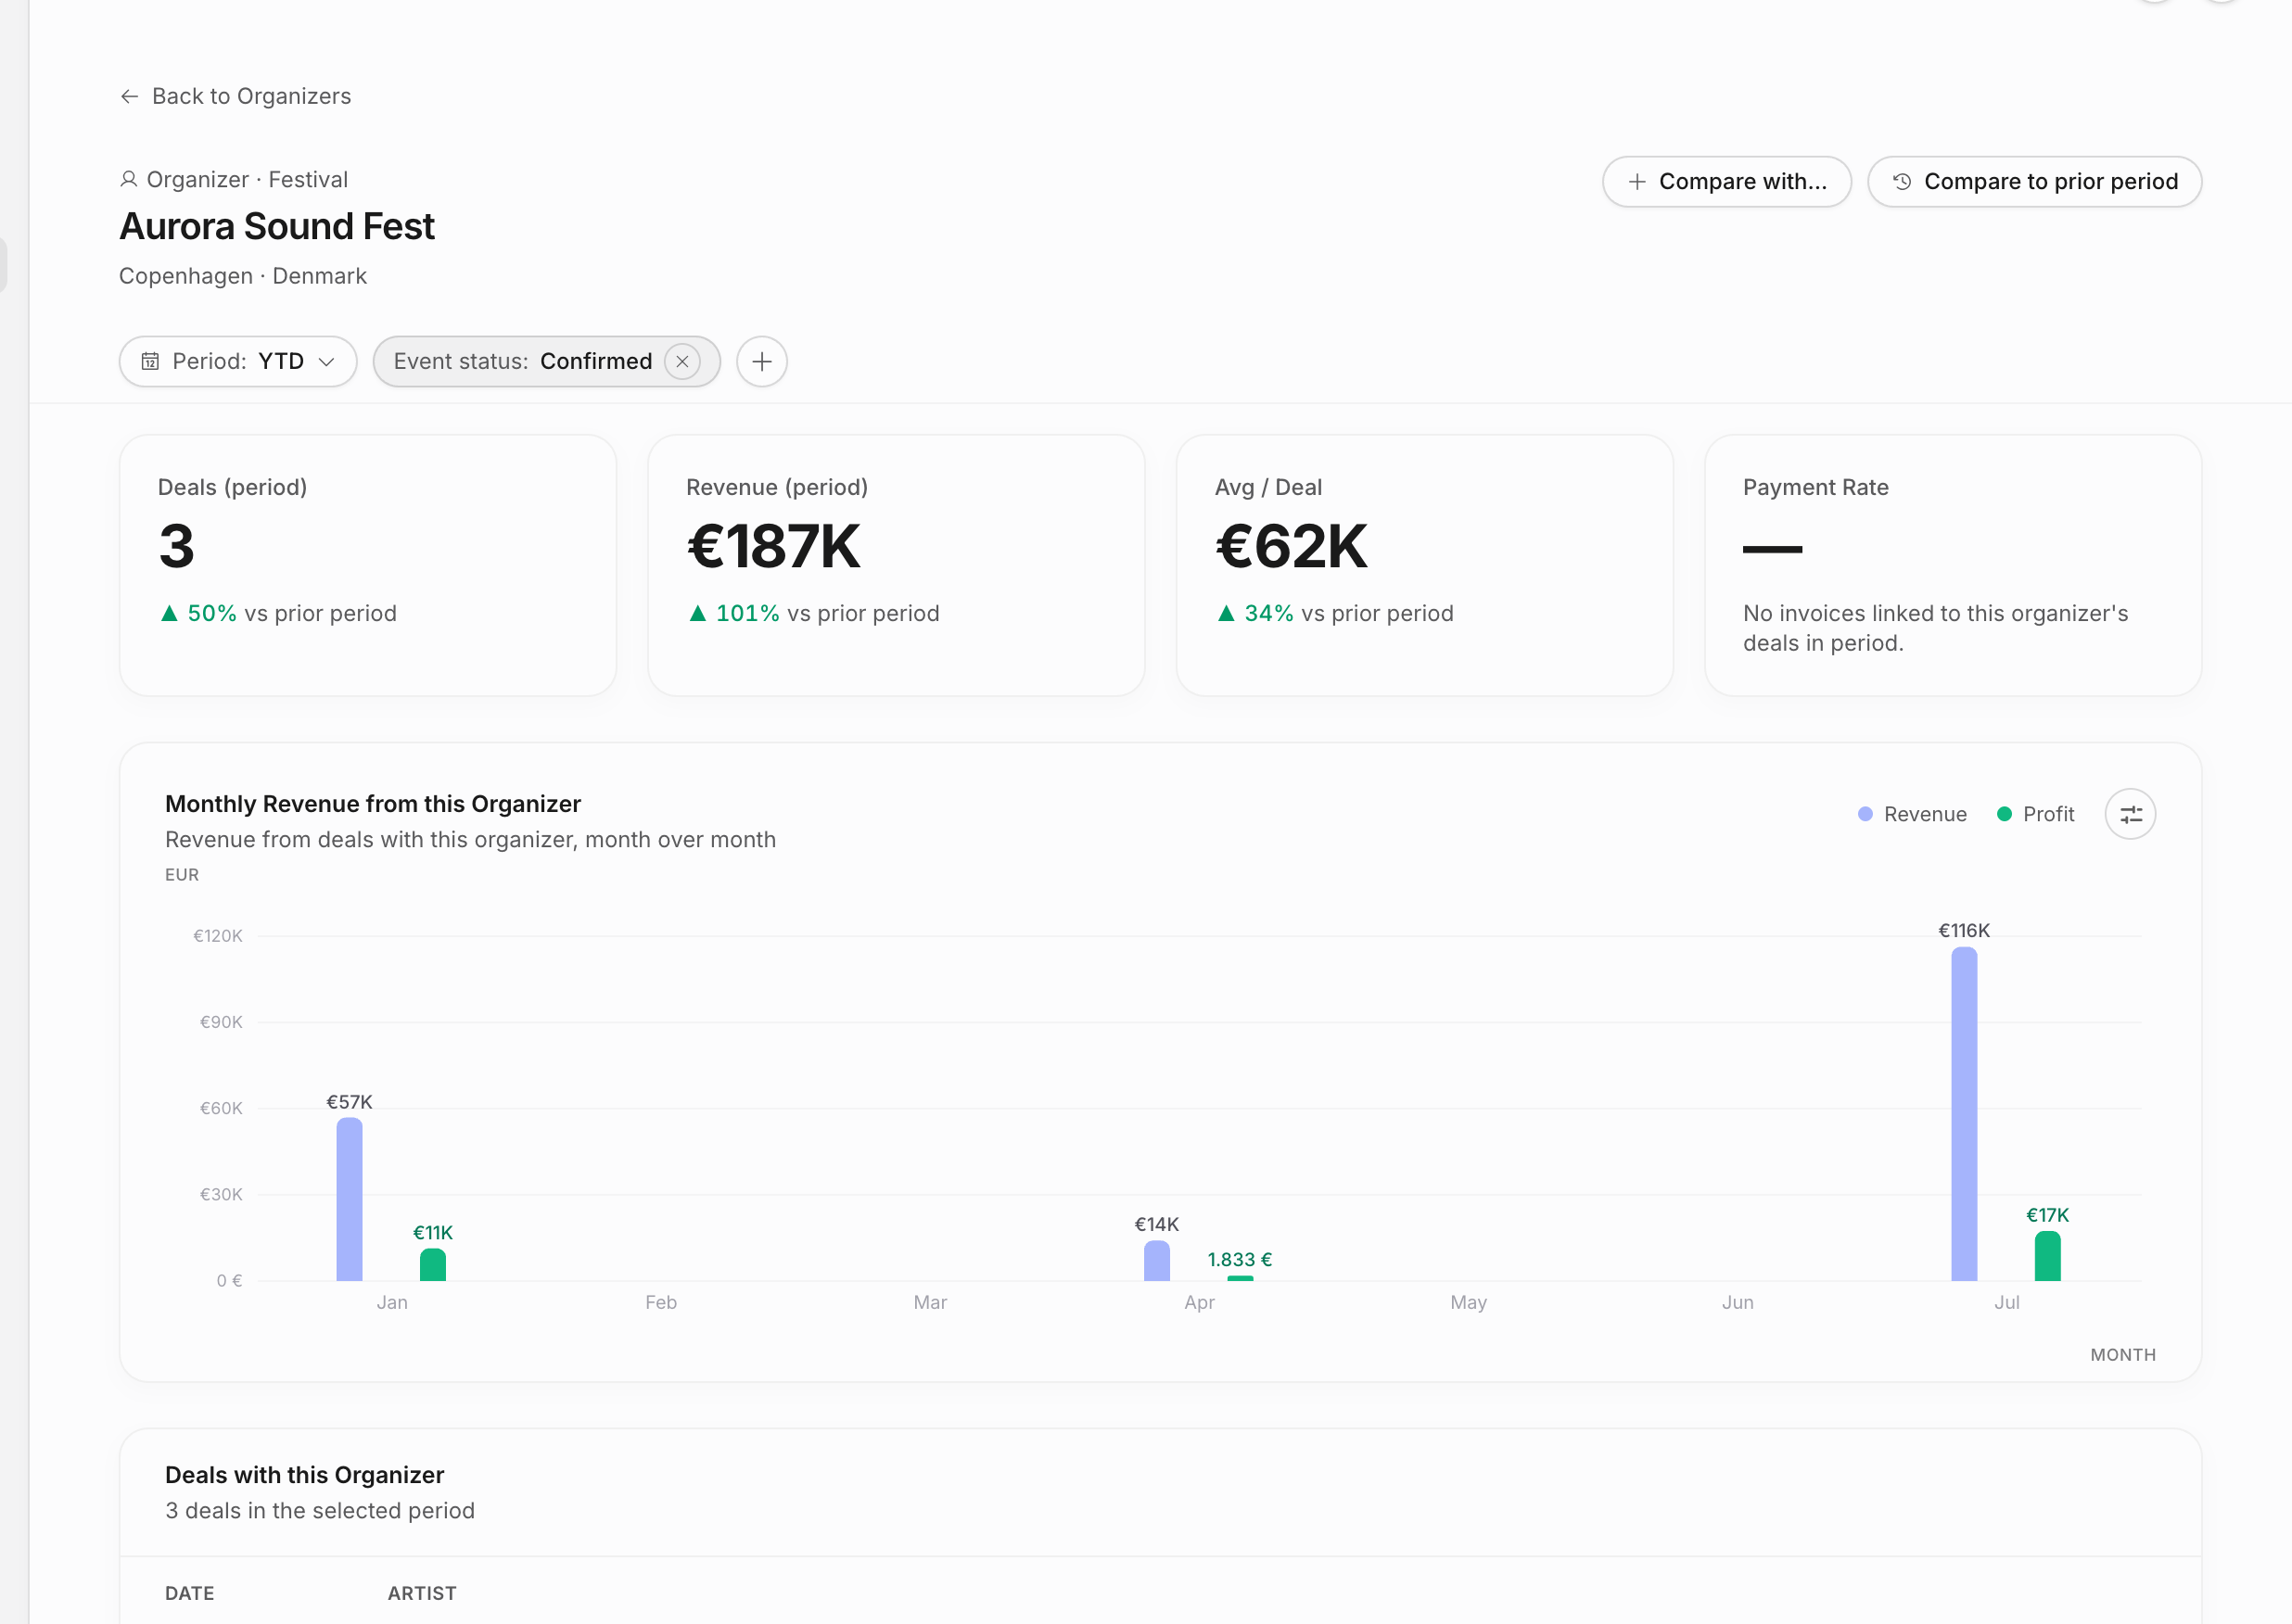Click the Copenhagen · Denmark location text
The image size is (2292, 1624).
click(243, 276)
